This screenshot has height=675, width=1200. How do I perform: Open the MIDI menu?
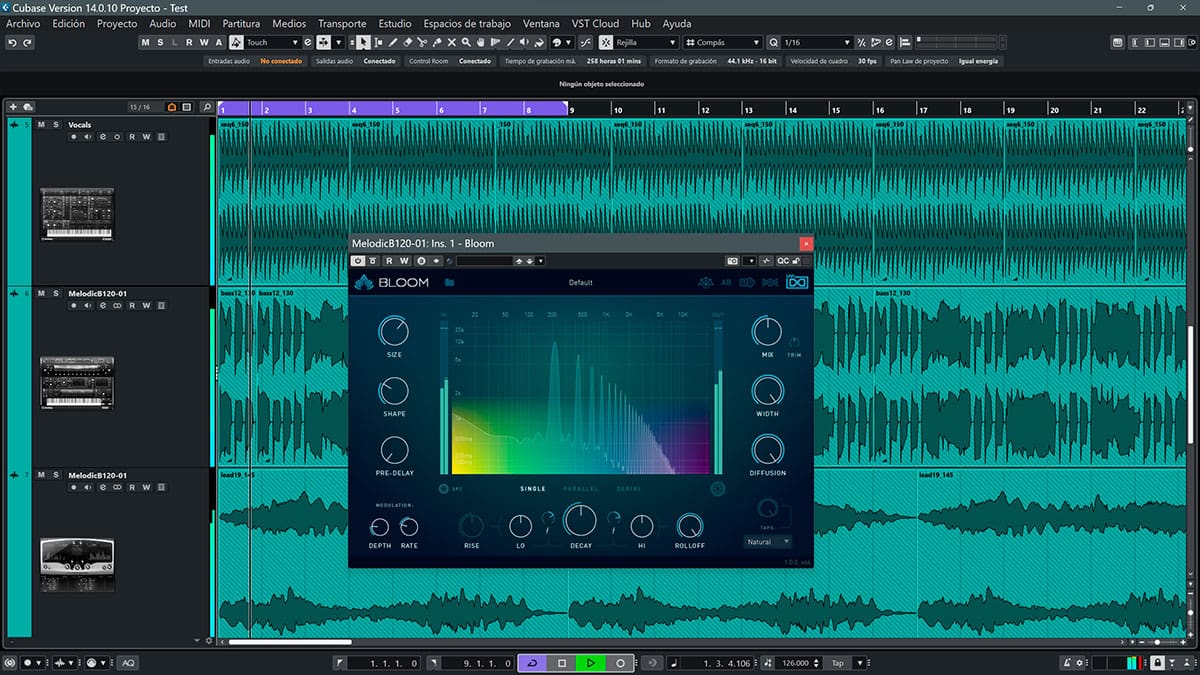click(199, 23)
